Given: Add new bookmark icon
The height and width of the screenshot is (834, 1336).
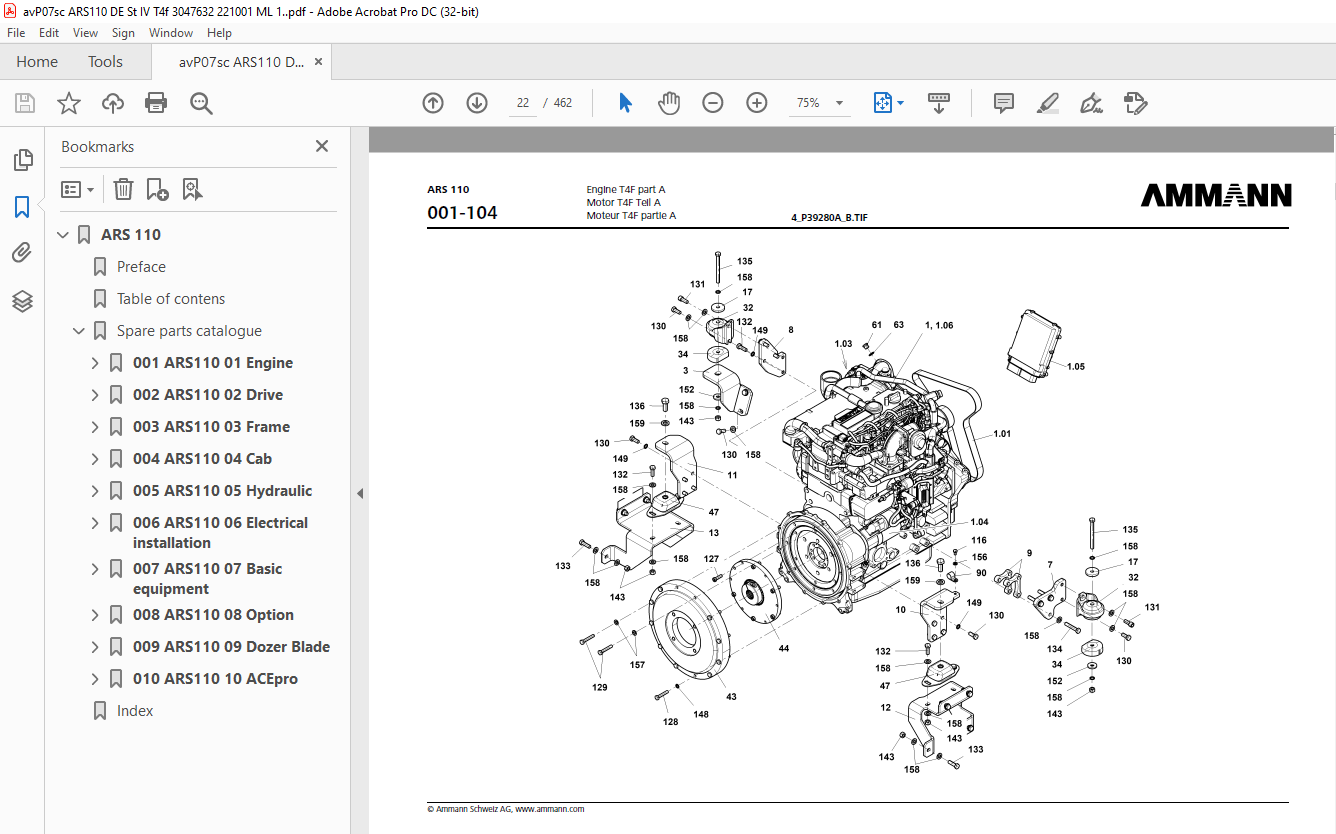Looking at the screenshot, I should 157,189.
